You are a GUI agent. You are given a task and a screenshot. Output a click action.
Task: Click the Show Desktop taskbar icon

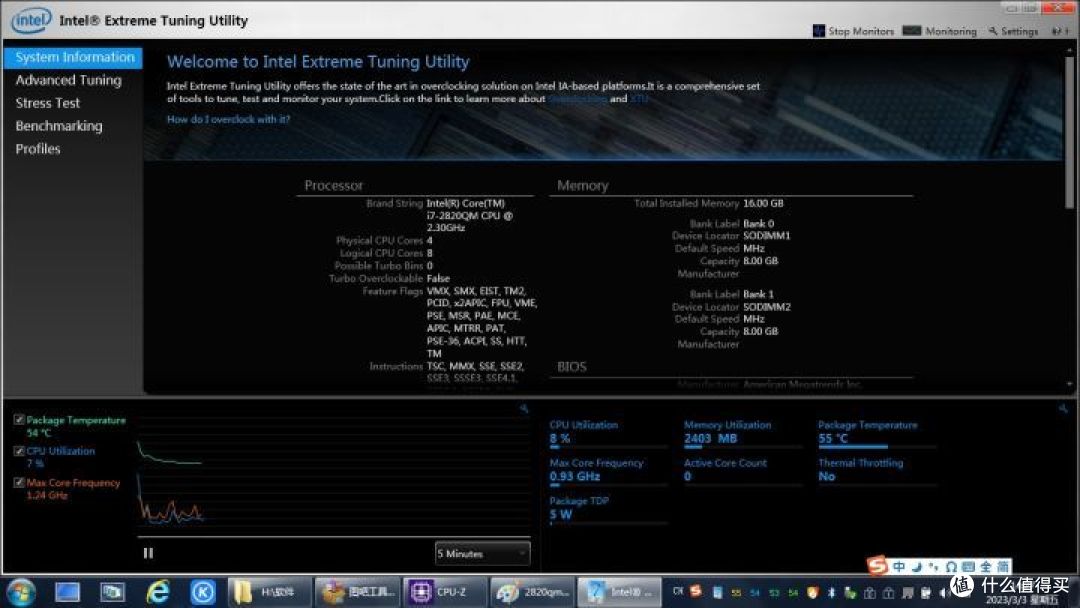click(68, 592)
